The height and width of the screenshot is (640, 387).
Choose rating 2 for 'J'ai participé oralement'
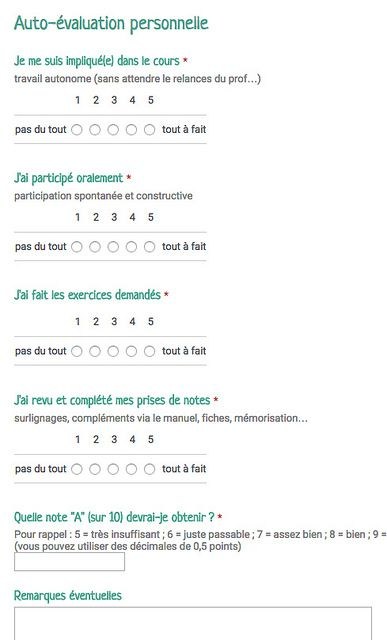coord(95,247)
